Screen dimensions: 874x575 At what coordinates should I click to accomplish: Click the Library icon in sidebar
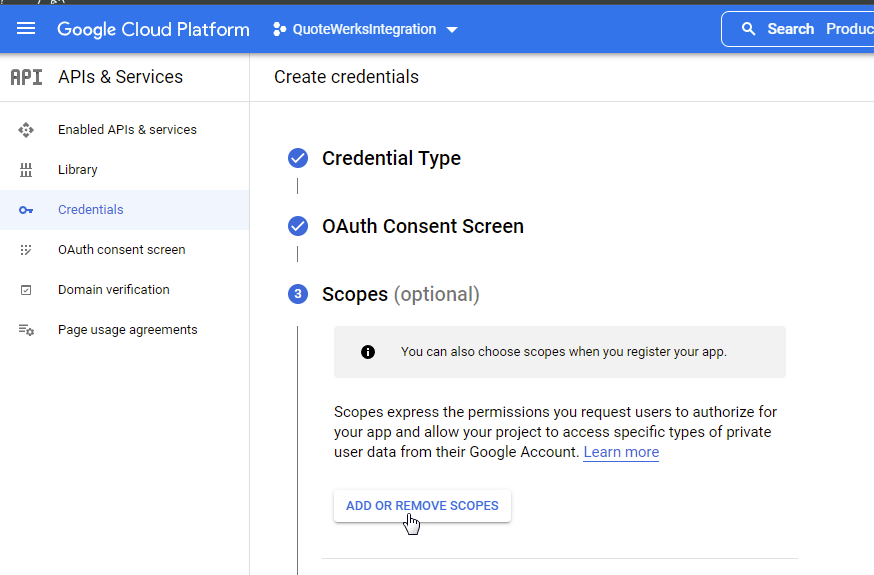tap(26, 170)
